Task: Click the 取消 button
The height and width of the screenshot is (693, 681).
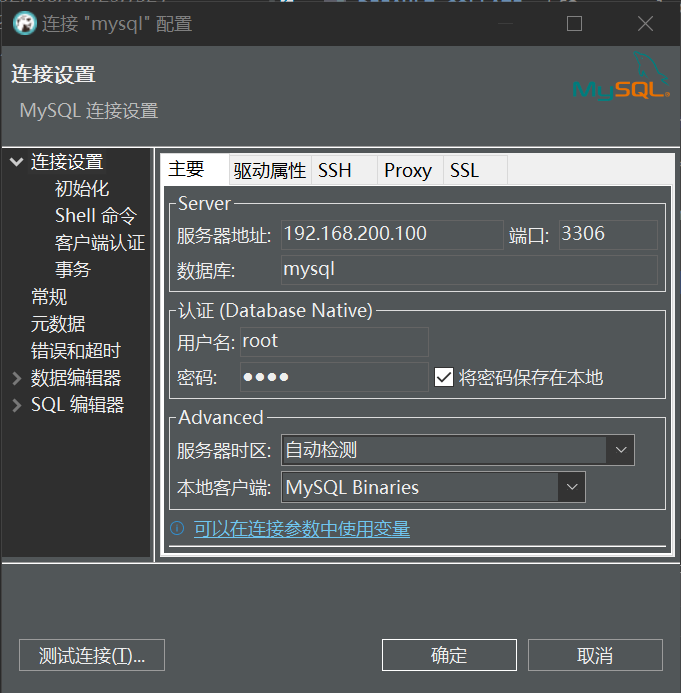Action: pyautogui.click(x=595, y=655)
